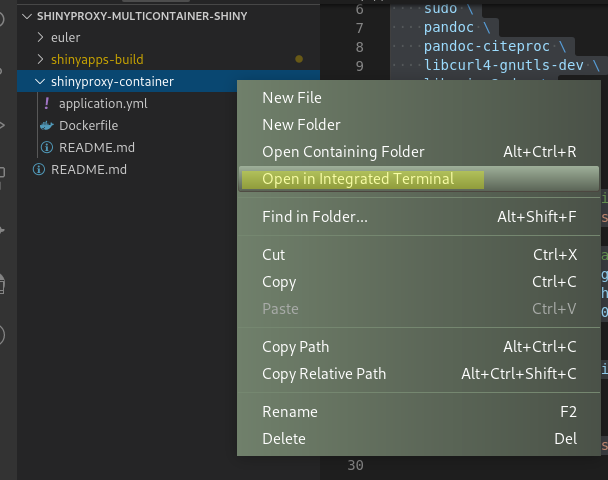The height and width of the screenshot is (480, 608).
Task: Select Copy Relative Path entry
Action: coord(324,374)
